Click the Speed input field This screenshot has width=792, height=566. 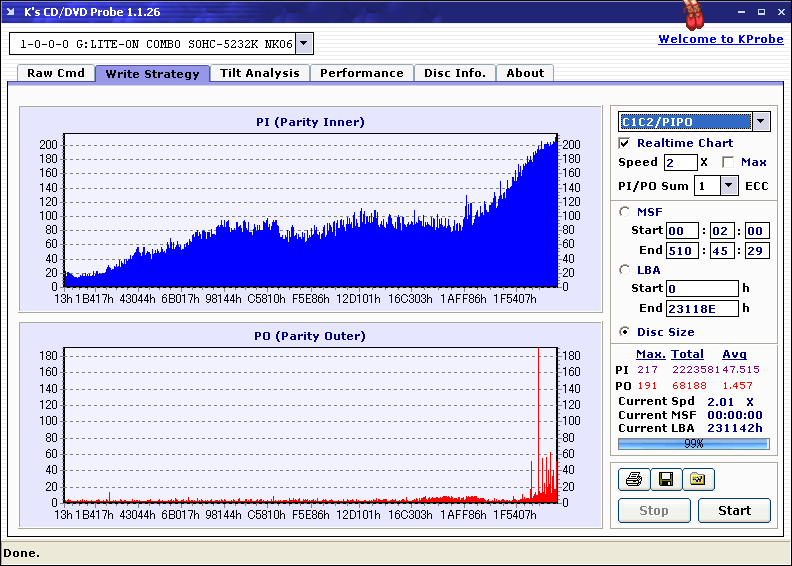[680, 162]
